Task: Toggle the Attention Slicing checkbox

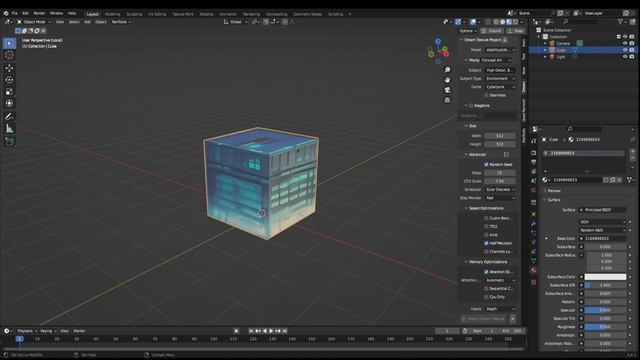Action: 486,272
